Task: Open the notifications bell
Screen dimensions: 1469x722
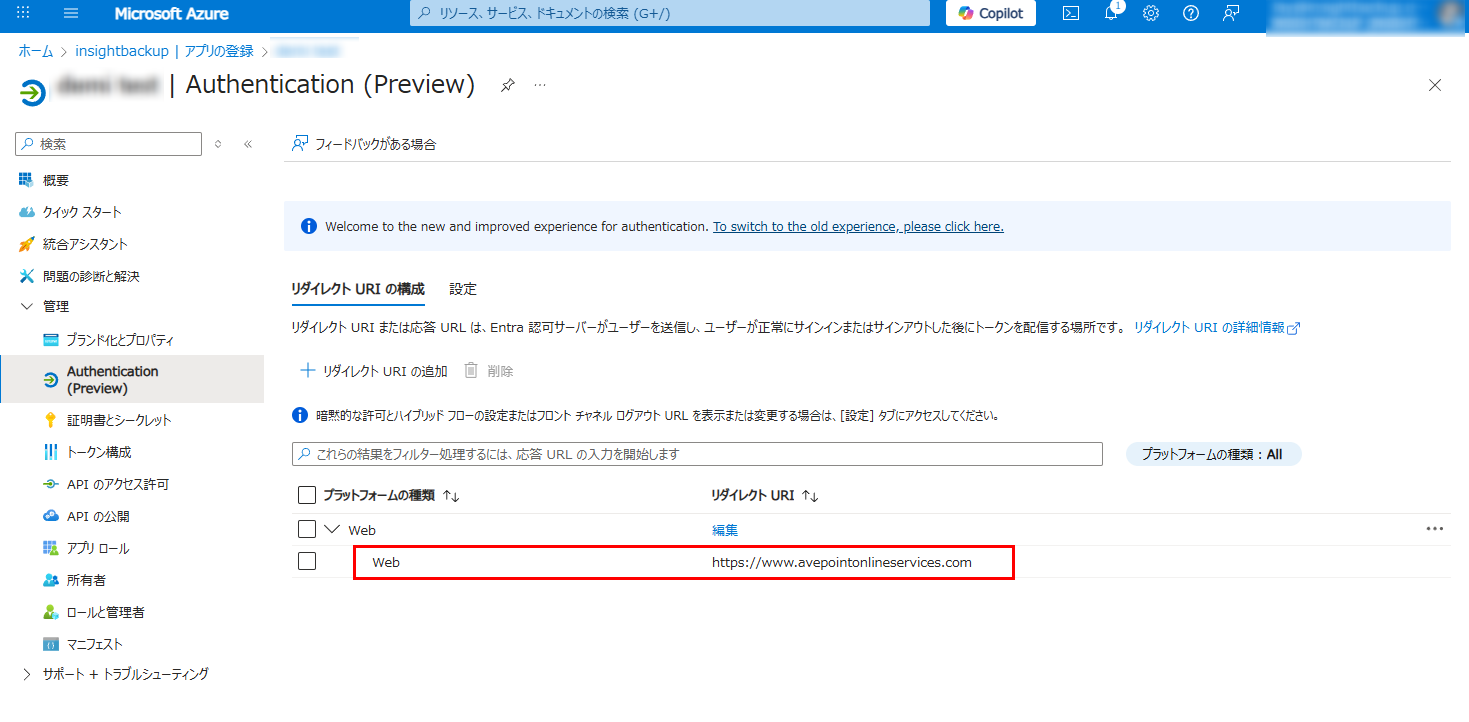Action: coord(1111,13)
